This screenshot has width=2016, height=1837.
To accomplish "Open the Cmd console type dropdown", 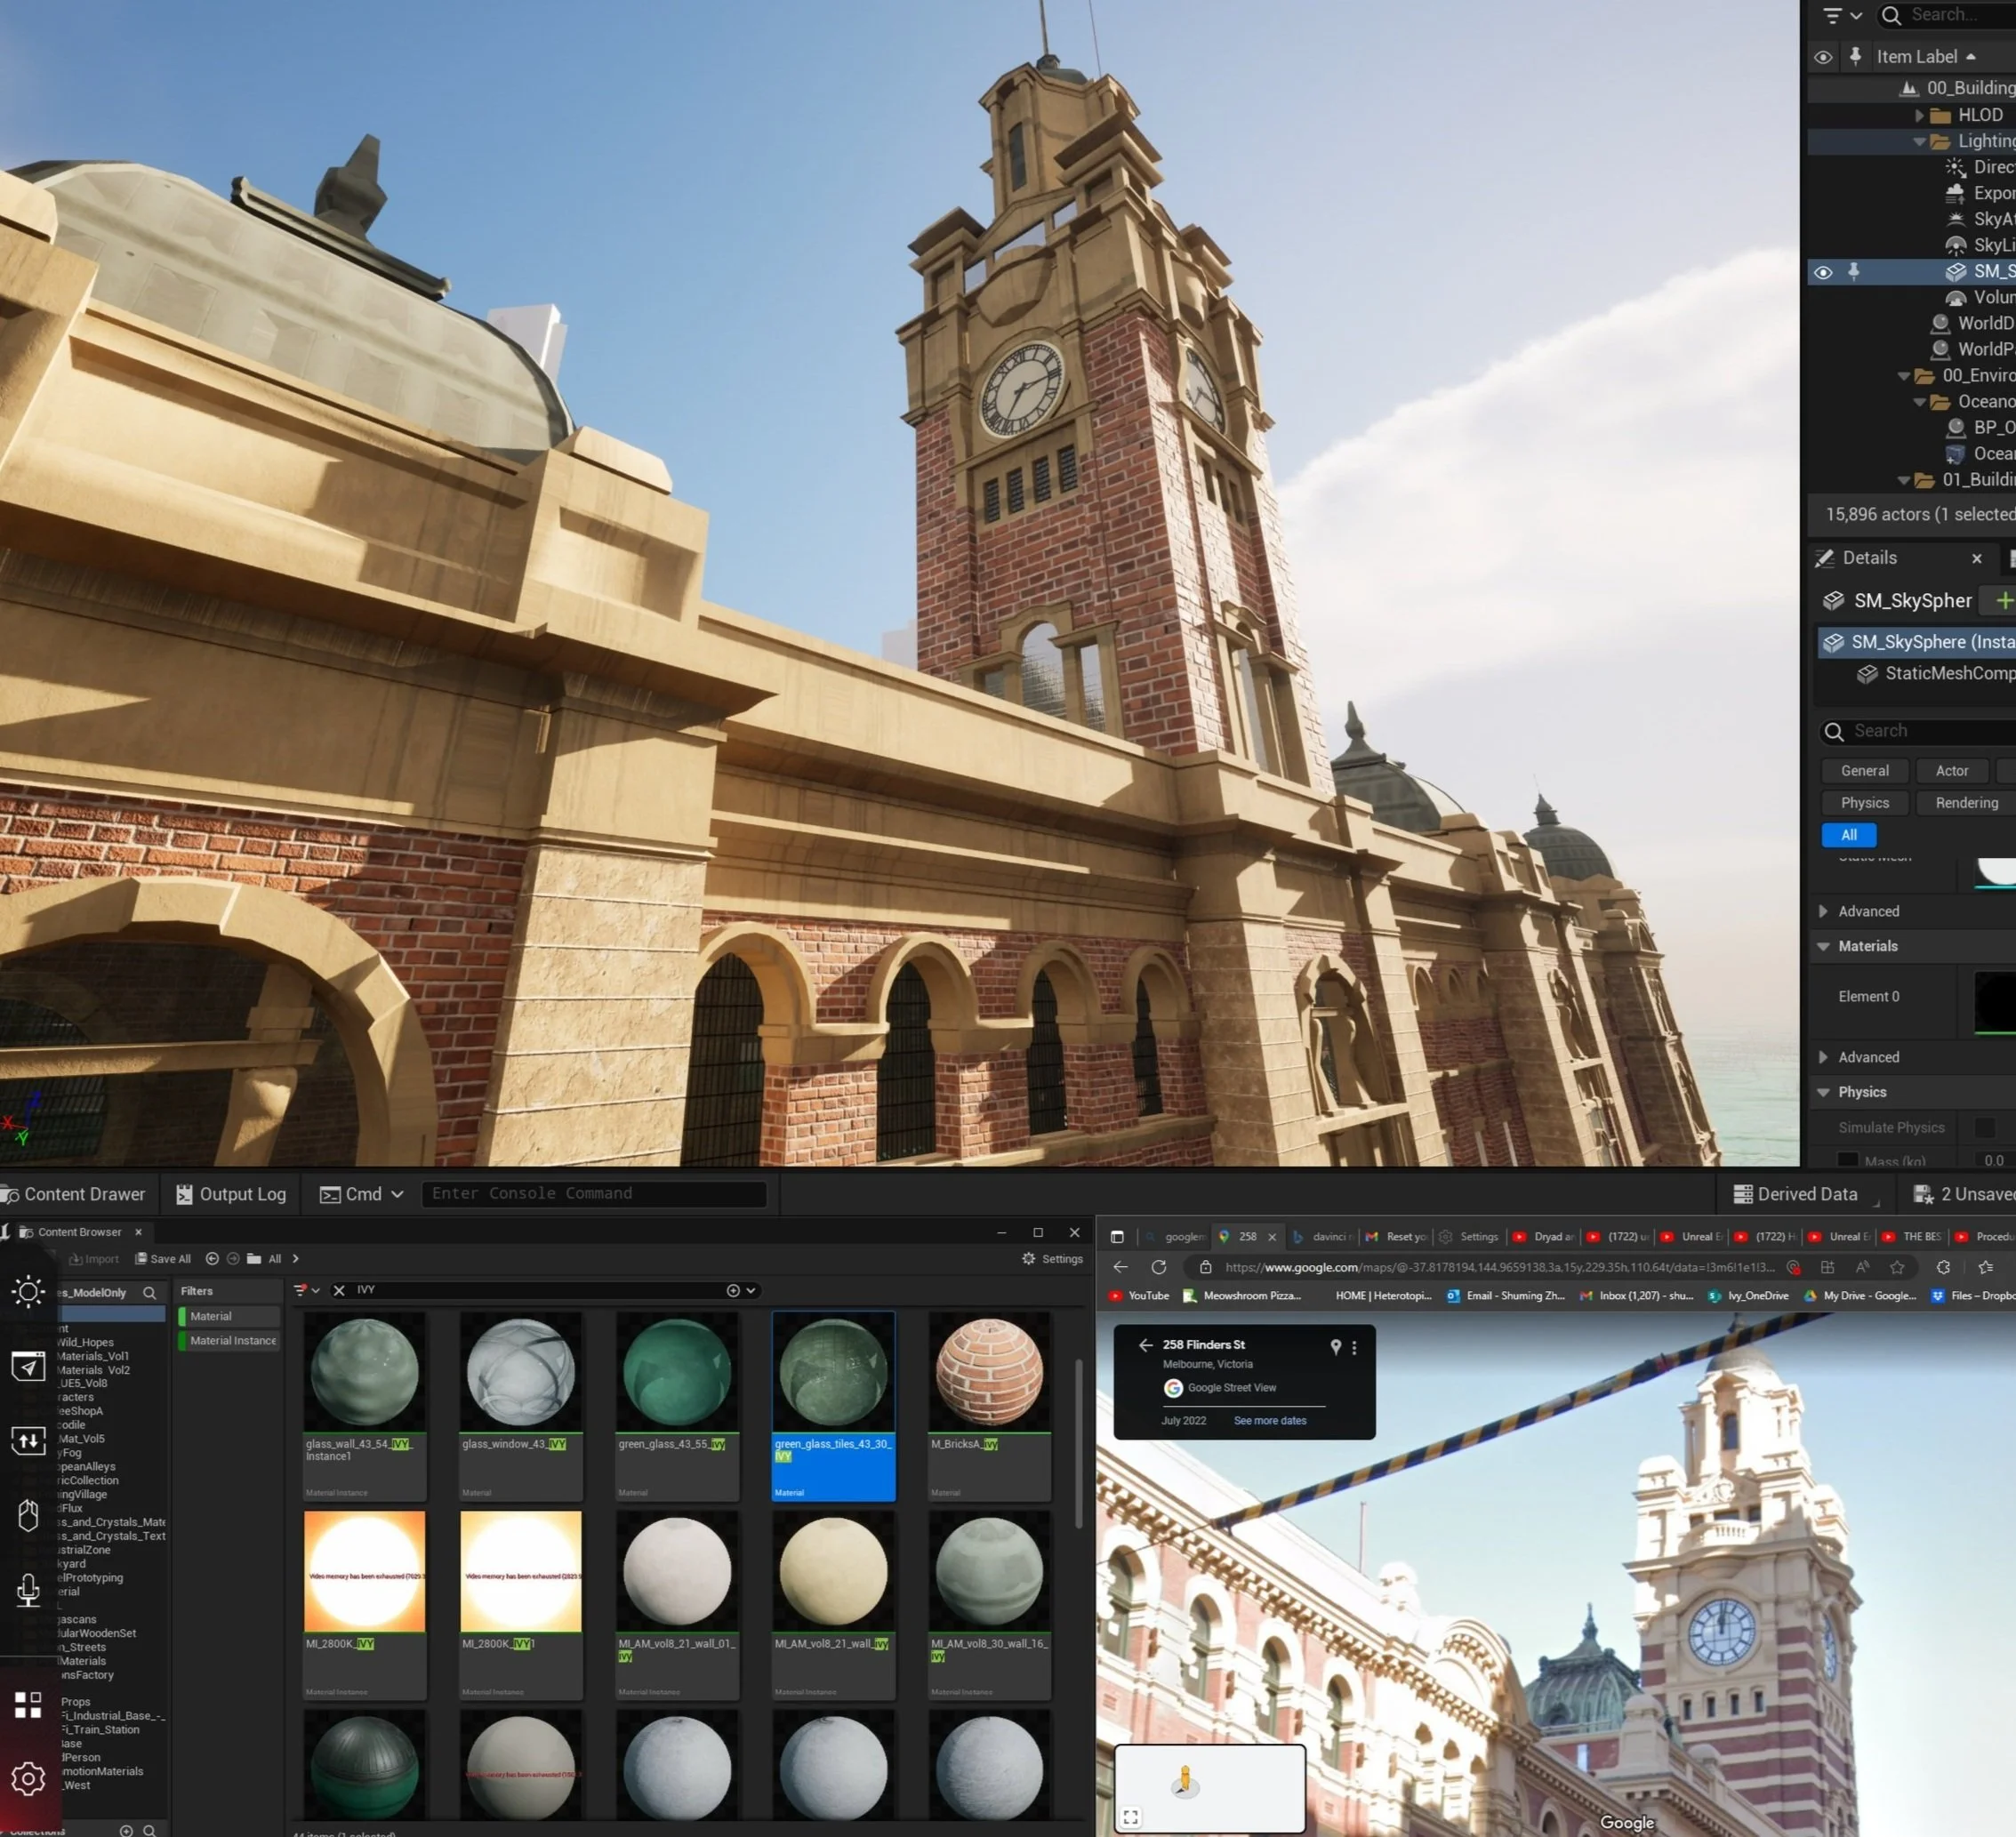I will point(397,1194).
